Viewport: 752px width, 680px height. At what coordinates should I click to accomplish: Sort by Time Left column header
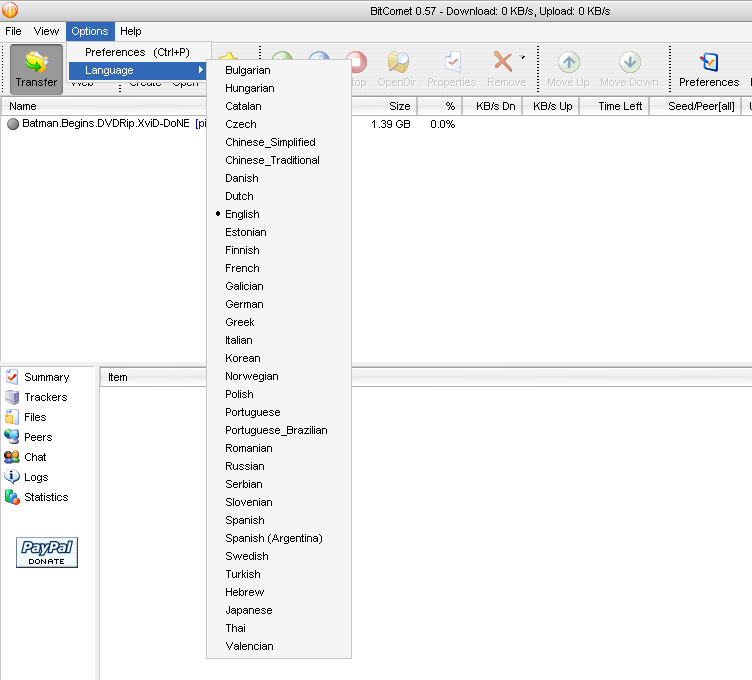click(615, 106)
